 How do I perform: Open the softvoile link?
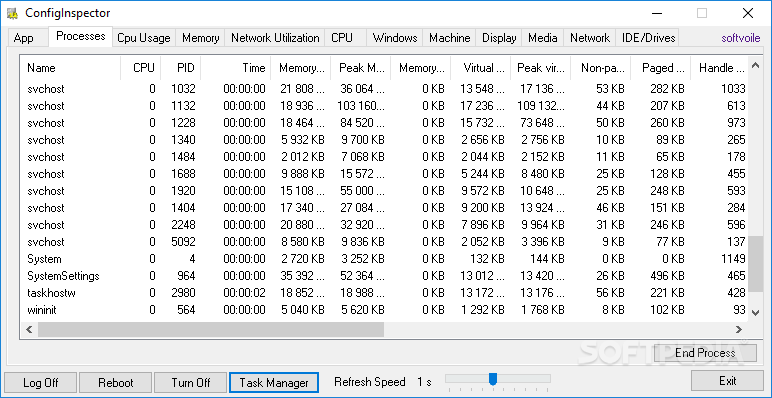click(741, 38)
